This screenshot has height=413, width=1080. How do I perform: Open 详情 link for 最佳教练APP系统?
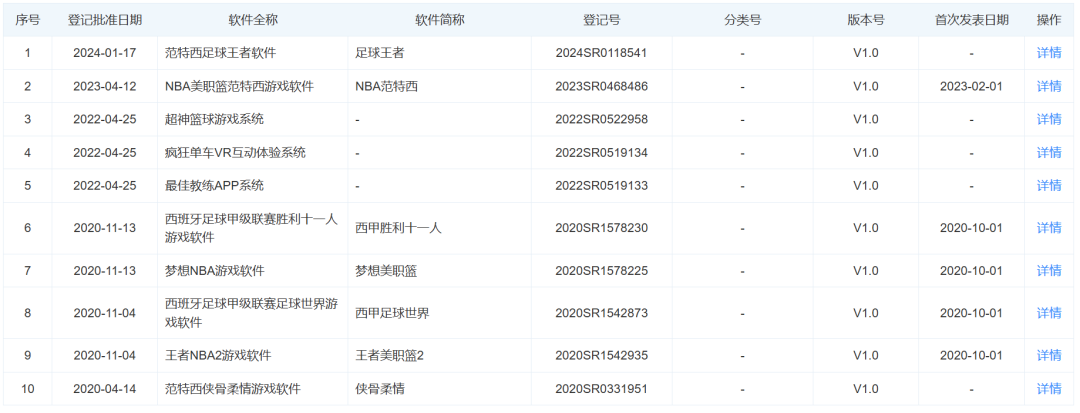1049,185
